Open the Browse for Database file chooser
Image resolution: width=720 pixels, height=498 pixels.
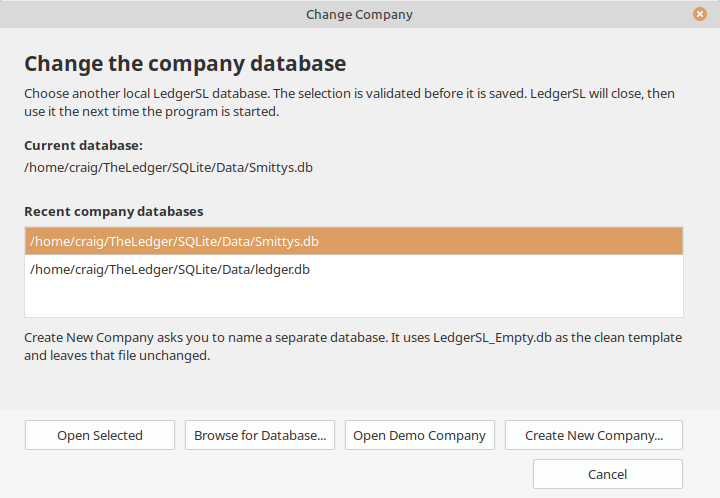coord(260,435)
